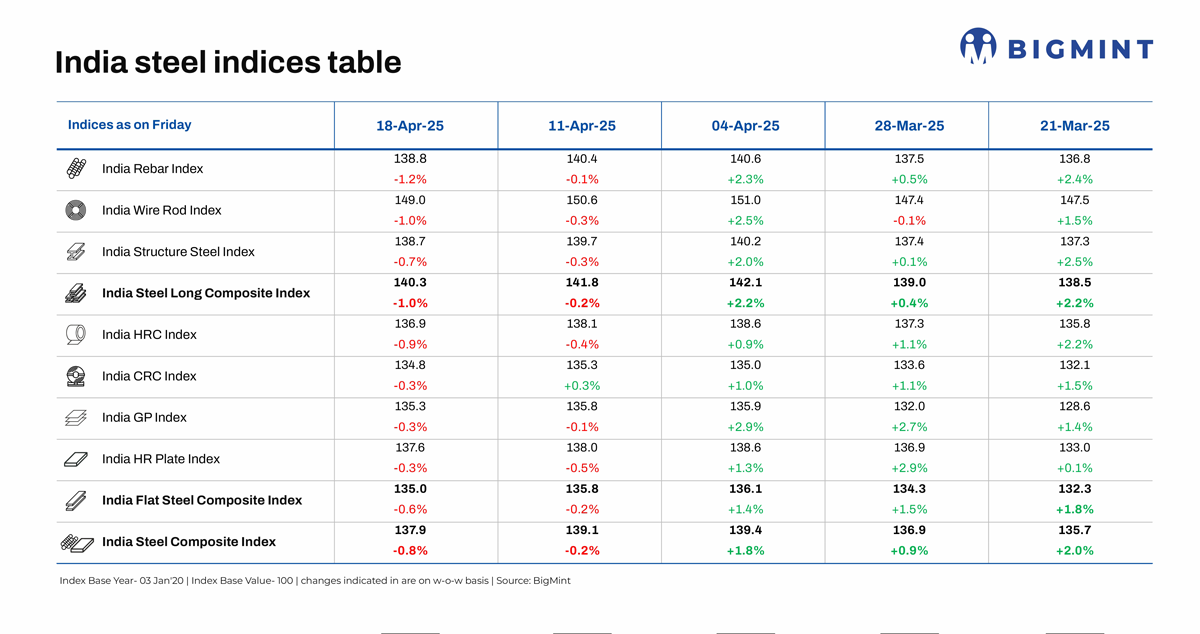Click the Steel Composite Index icon
This screenshot has width=1200, height=634.
click(x=78, y=542)
